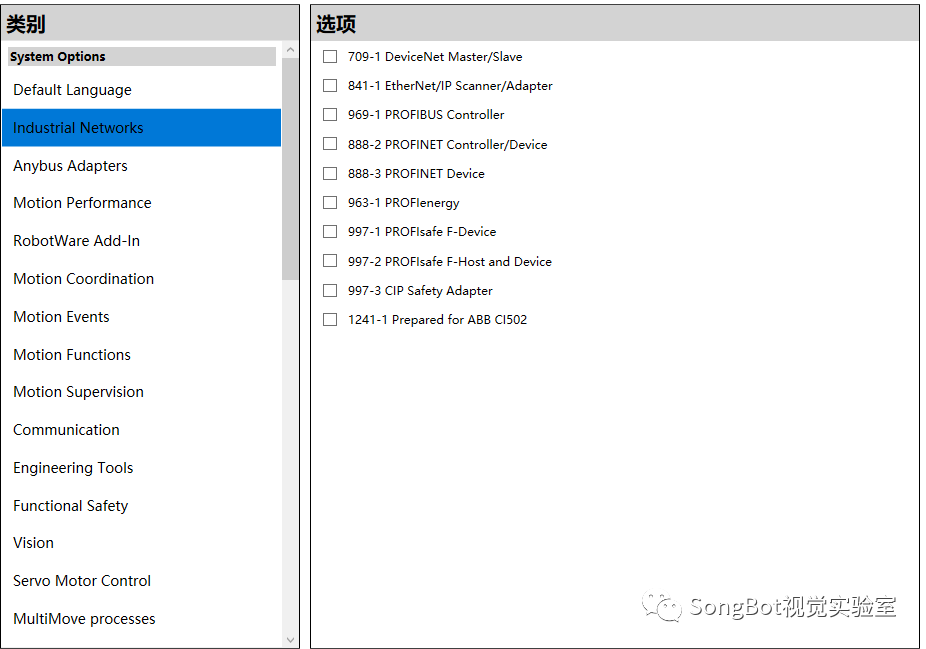Tick 997-2 PROFIsafe F-Host and Device
Image resolution: width=926 pixels, height=649 pixels.
click(x=330, y=261)
